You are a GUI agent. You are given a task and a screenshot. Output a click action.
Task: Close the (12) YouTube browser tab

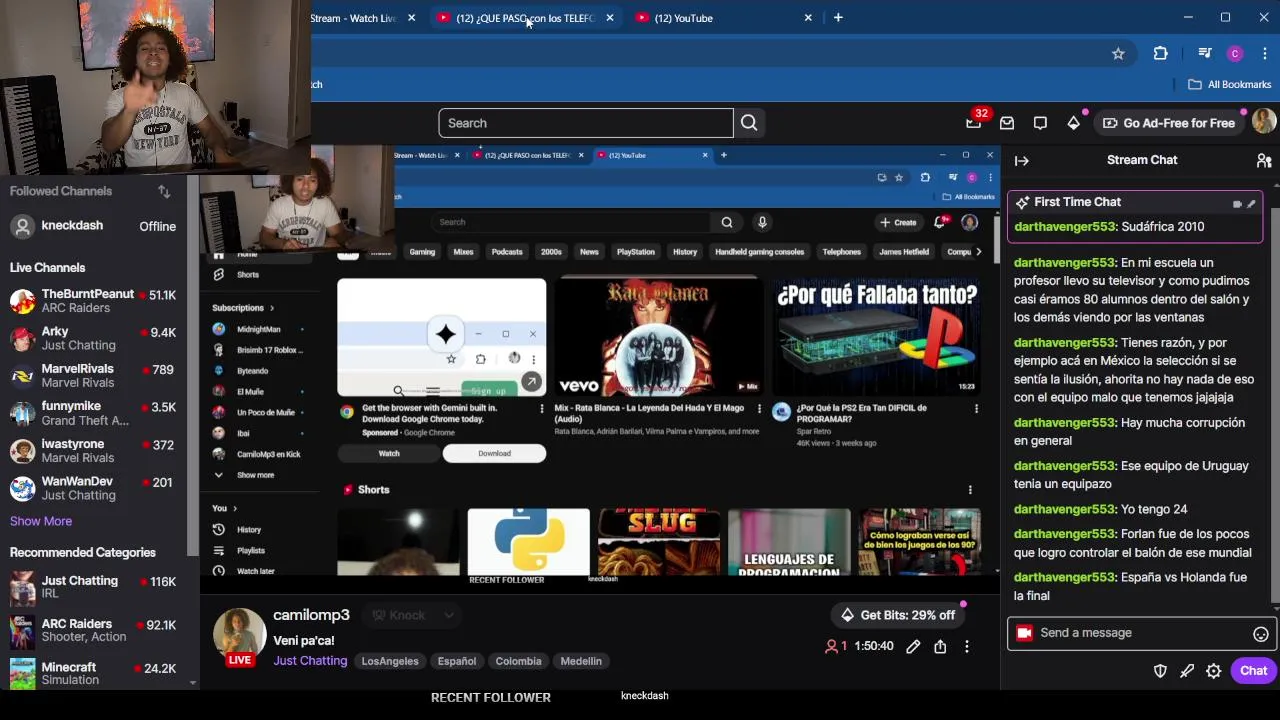tap(808, 18)
